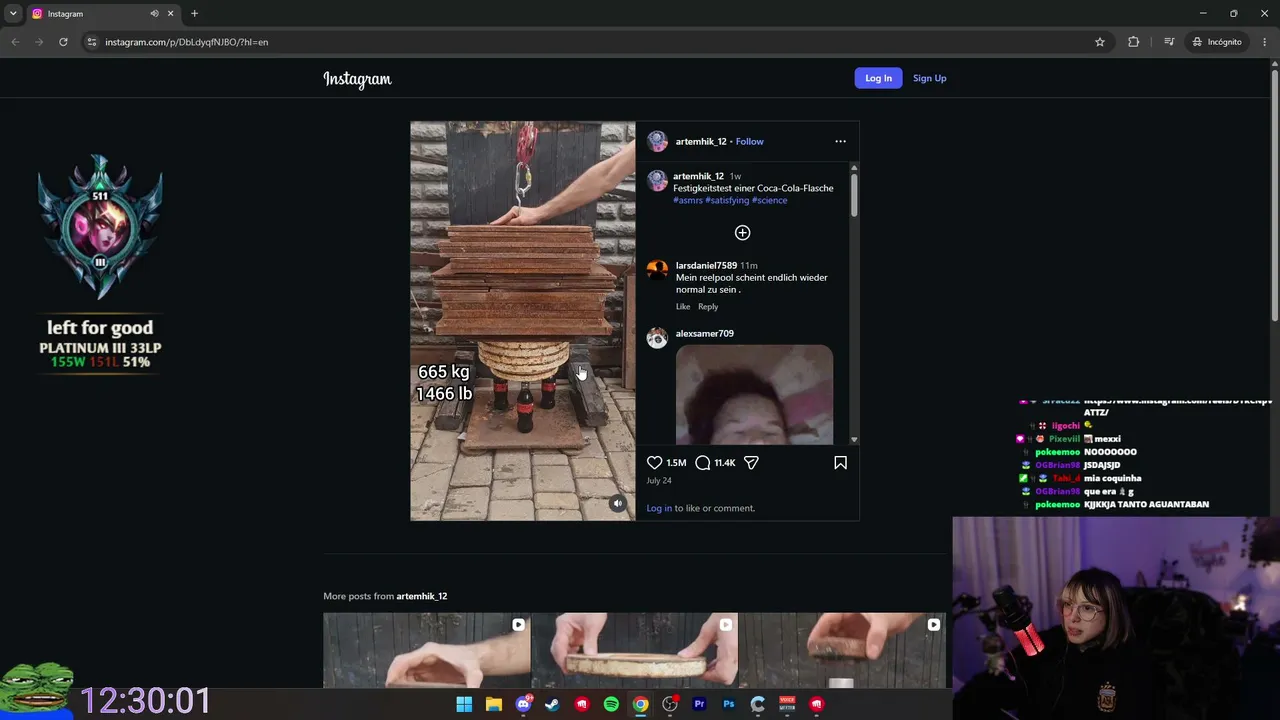Bookmark this page with the star
The width and height of the screenshot is (1280, 720).
1100,42
